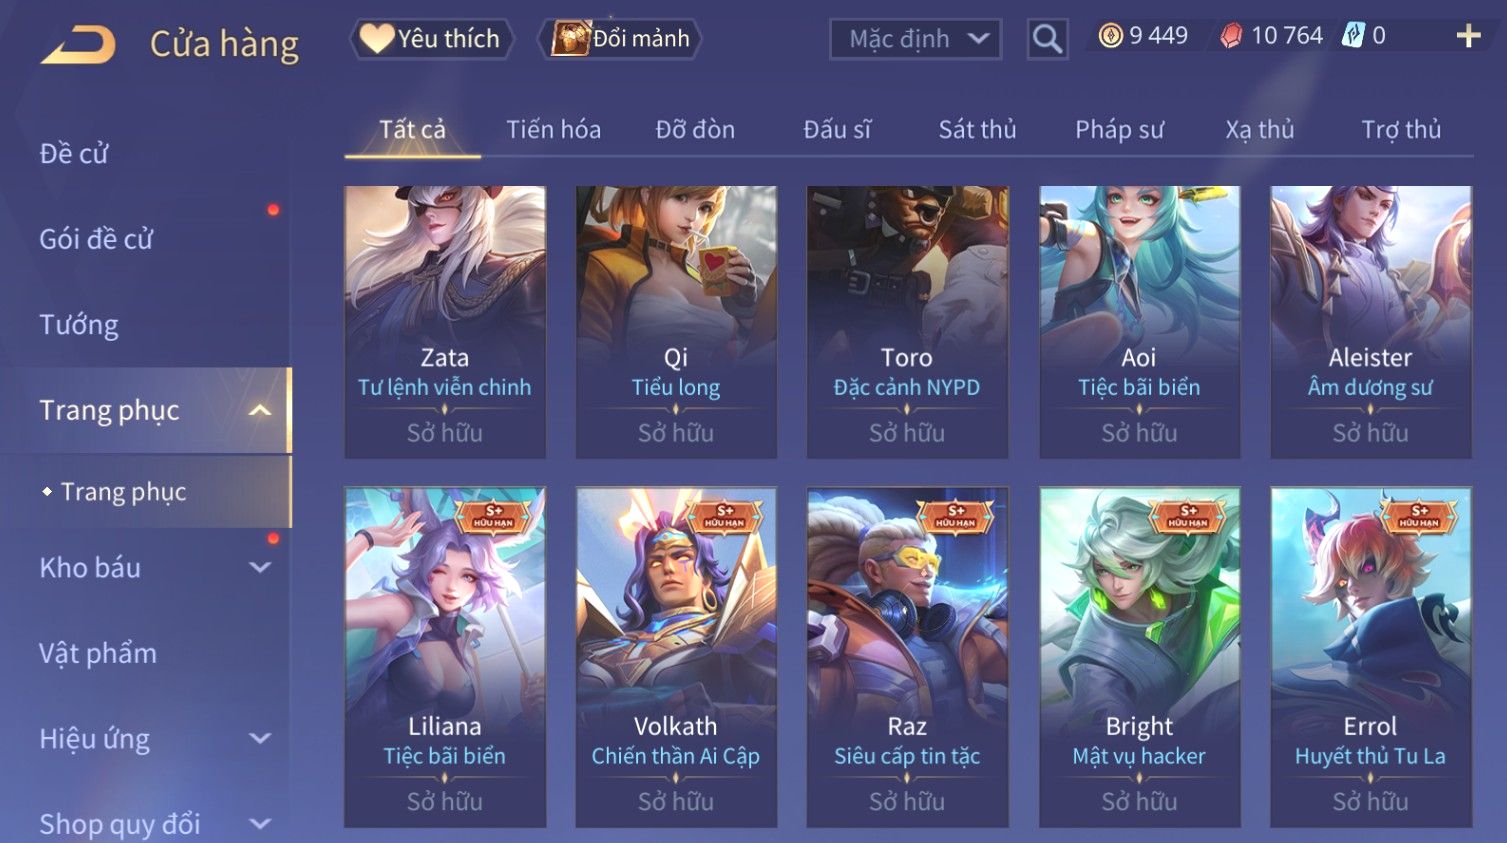Select the Zata Tư lệnh viễn chinh skin
This screenshot has height=843, width=1507.
point(445,322)
